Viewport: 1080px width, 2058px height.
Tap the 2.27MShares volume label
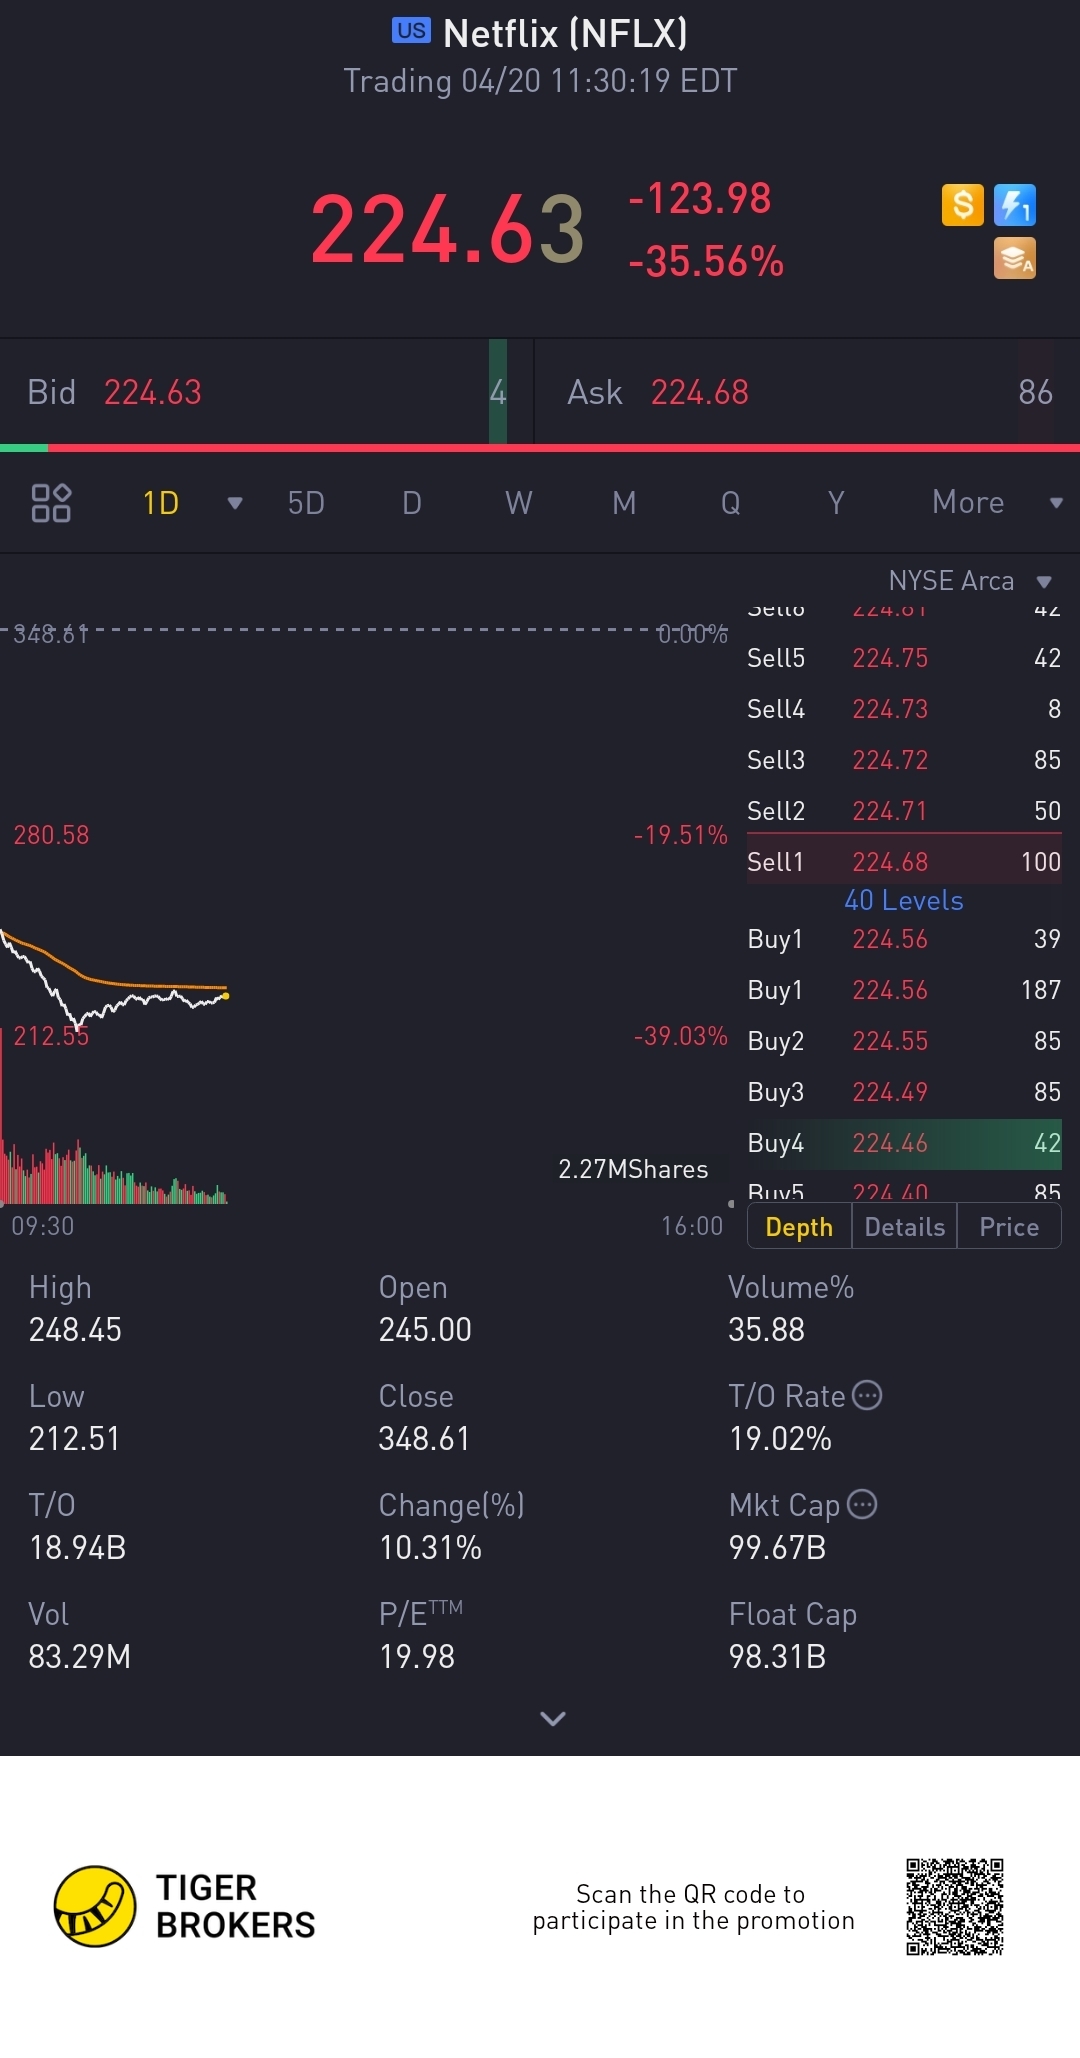pyautogui.click(x=633, y=1169)
